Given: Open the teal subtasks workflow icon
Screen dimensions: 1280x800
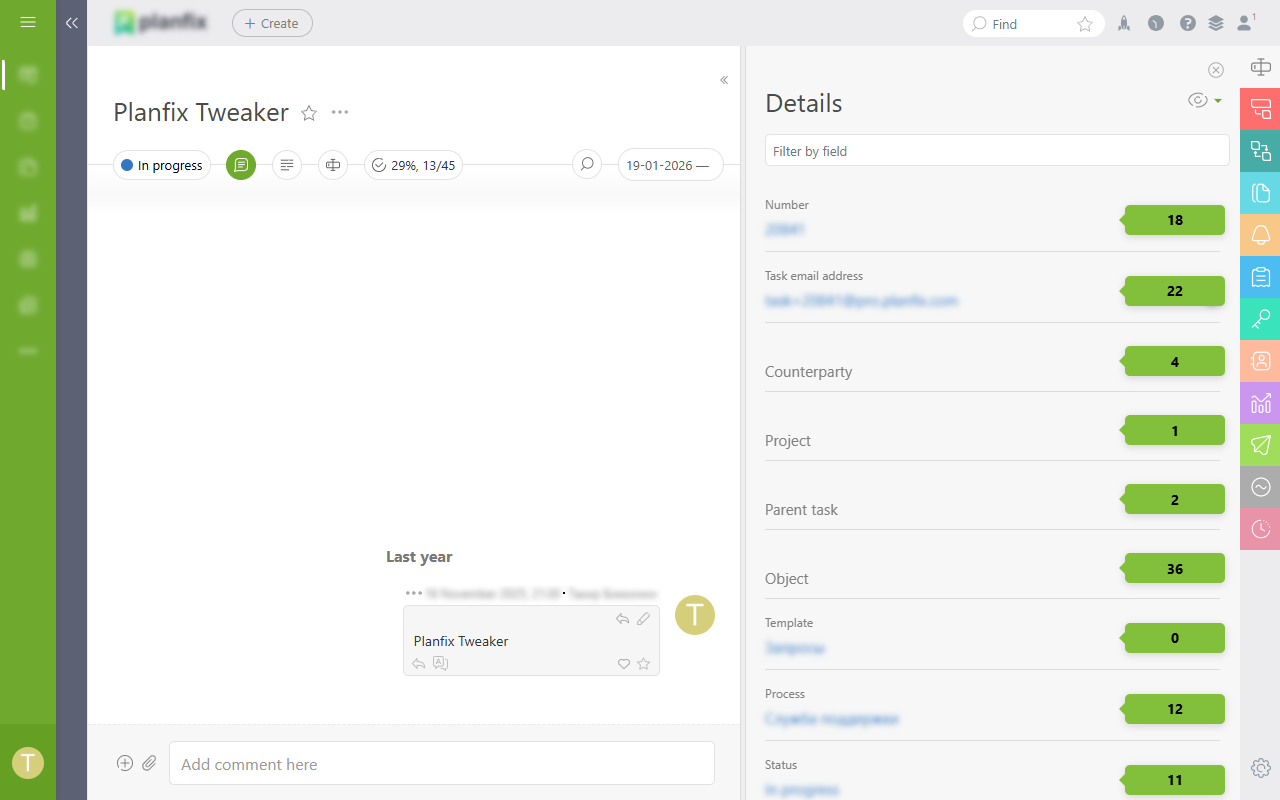Looking at the screenshot, I should [x=1260, y=151].
